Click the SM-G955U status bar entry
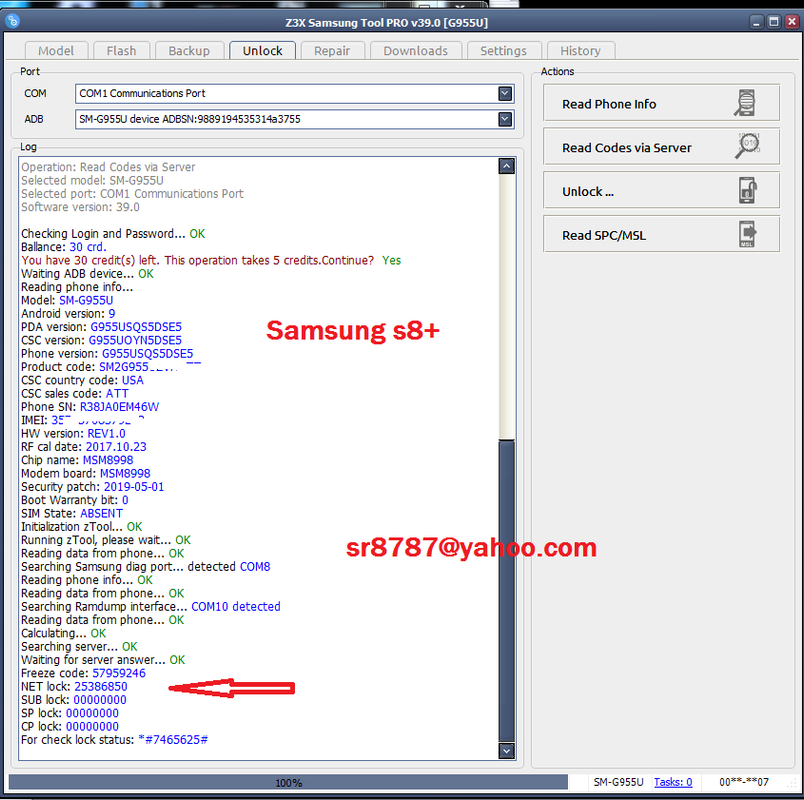 [x=618, y=782]
